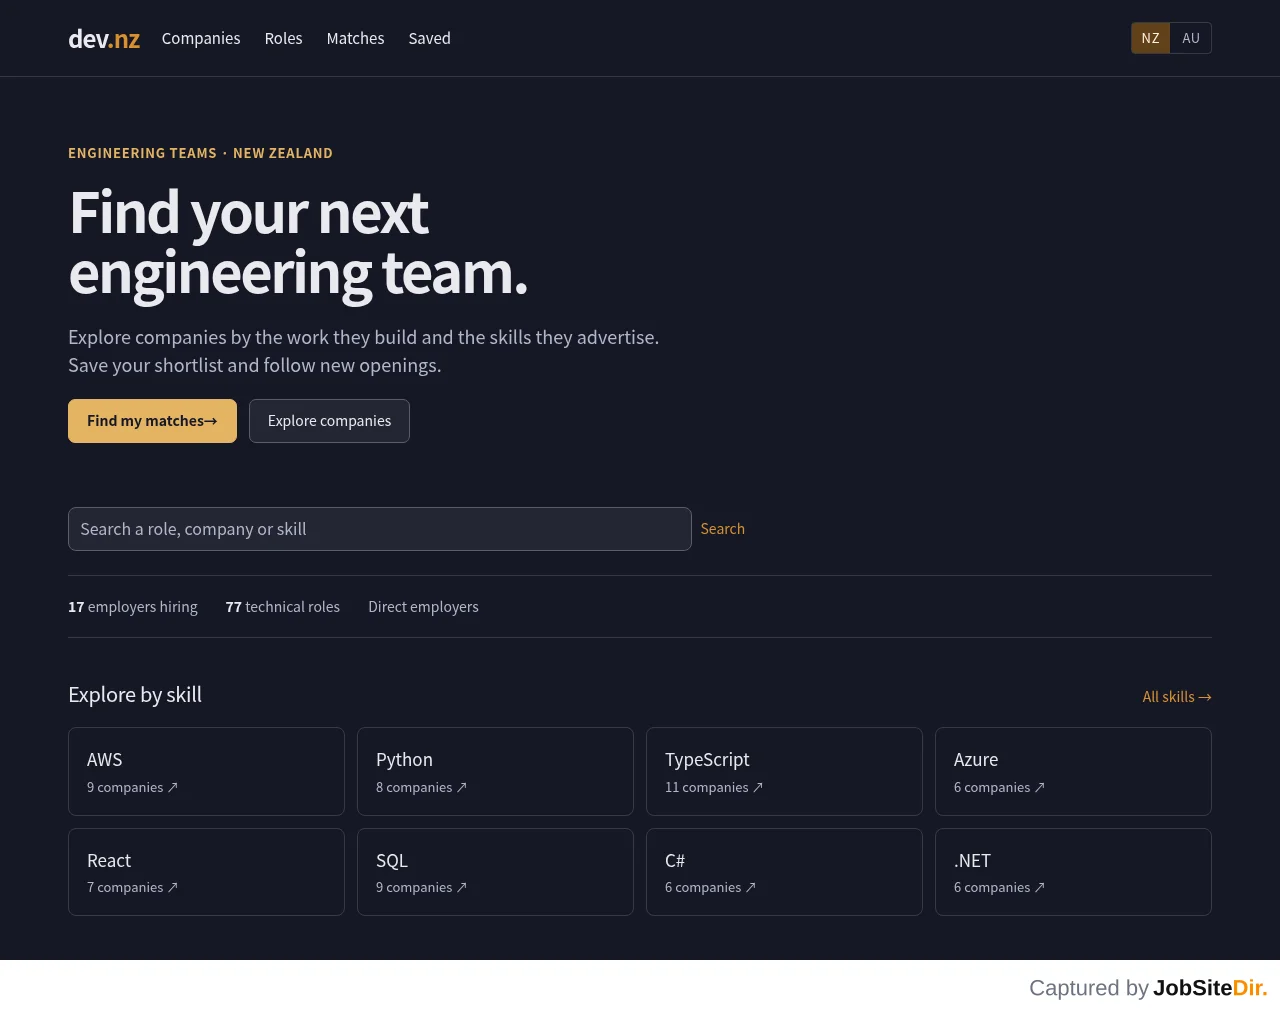Switch region to AU
The image size is (1280, 1018).
tap(1191, 38)
